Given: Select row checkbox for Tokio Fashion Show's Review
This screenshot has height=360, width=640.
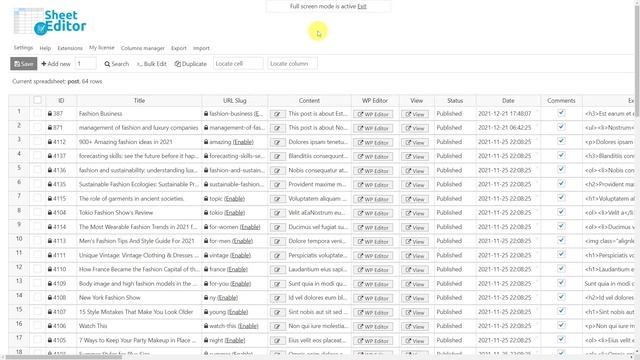Looking at the screenshot, I should pyautogui.click(x=37, y=212).
